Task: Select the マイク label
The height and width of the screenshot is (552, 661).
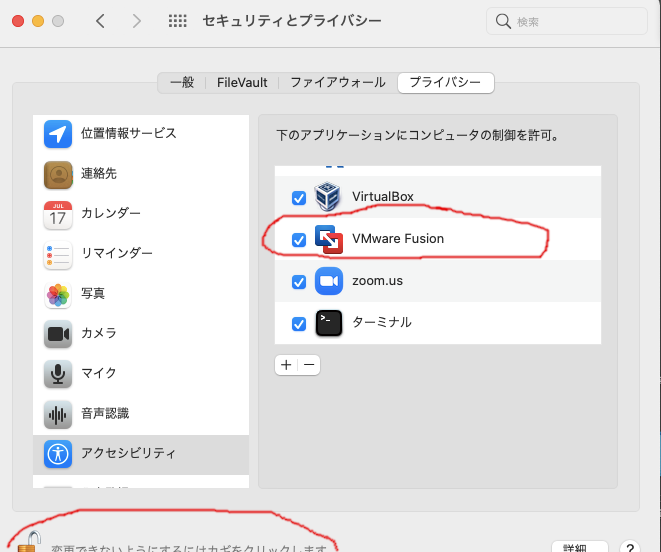Action: [x=99, y=373]
